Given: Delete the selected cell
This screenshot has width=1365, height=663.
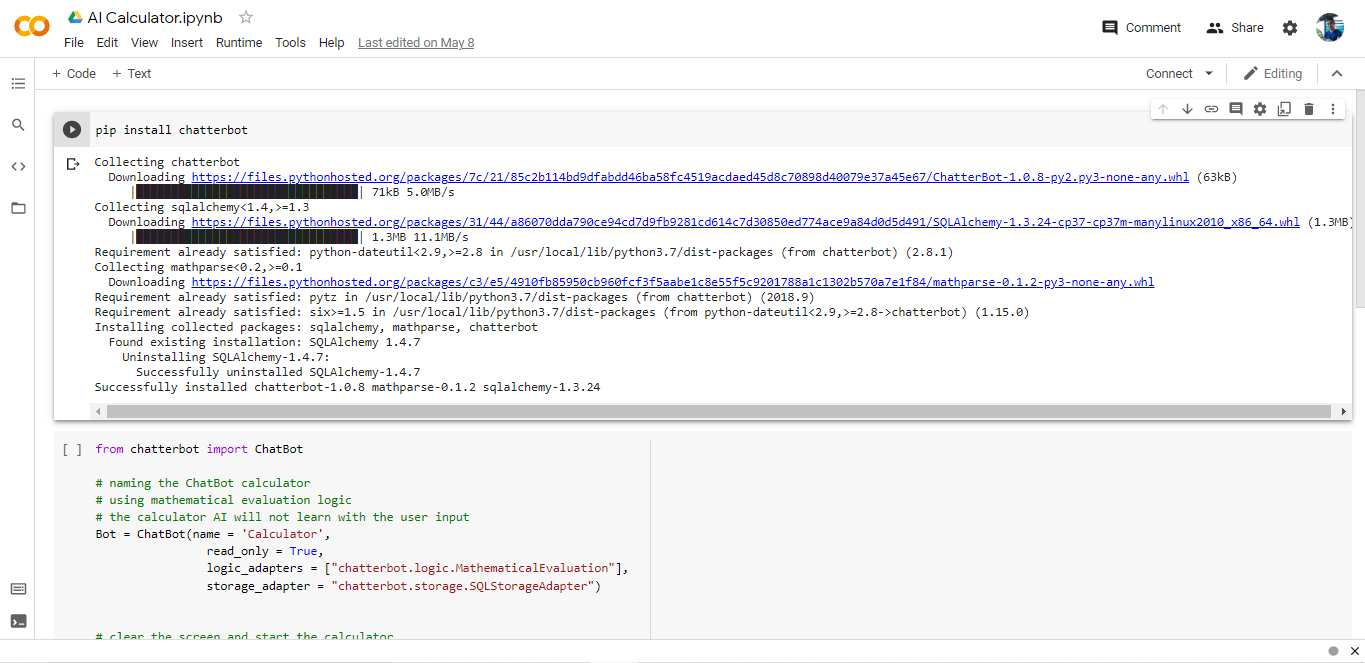Looking at the screenshot, I should [x=1308, y=109].
